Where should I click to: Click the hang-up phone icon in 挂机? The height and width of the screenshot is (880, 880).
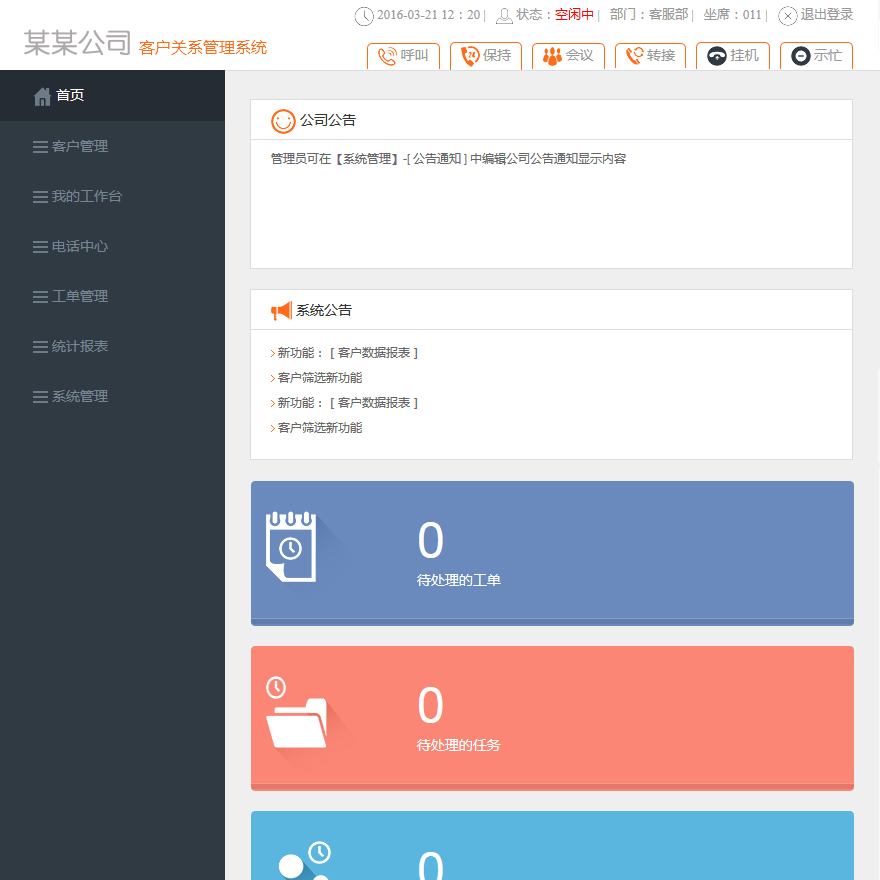717,56
